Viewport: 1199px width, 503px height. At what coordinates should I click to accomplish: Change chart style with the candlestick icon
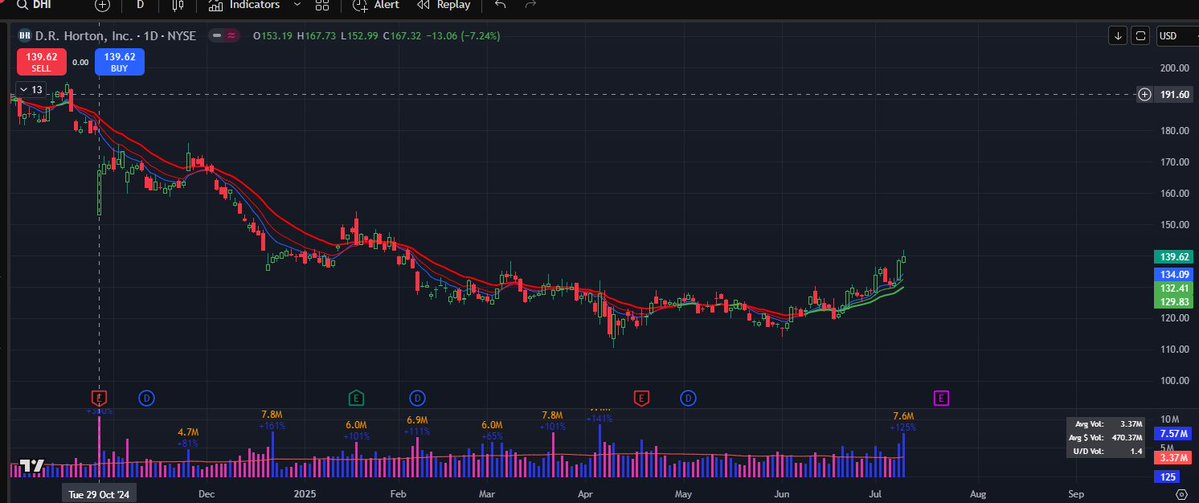click(x=178, y=5)
